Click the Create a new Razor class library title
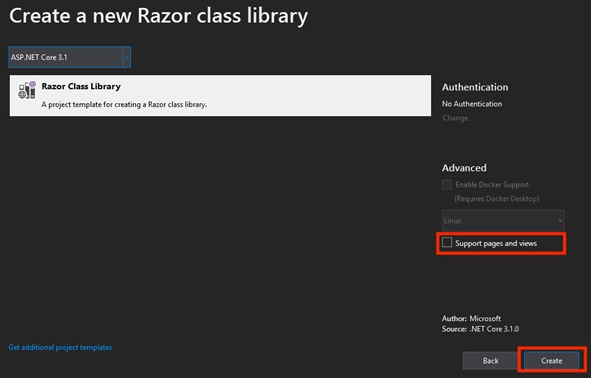 [158, 17]
